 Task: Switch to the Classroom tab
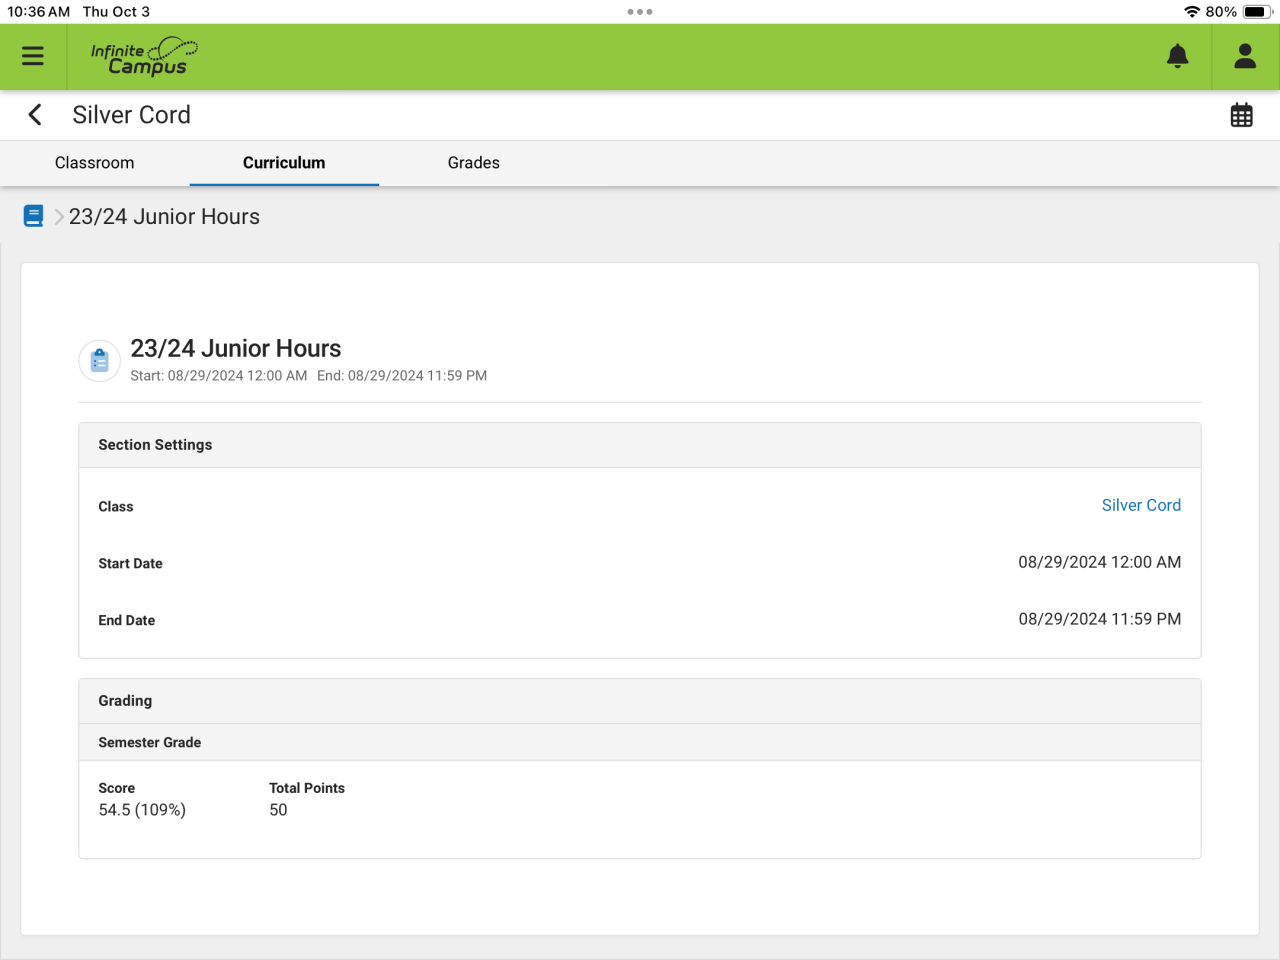[95, 163]
